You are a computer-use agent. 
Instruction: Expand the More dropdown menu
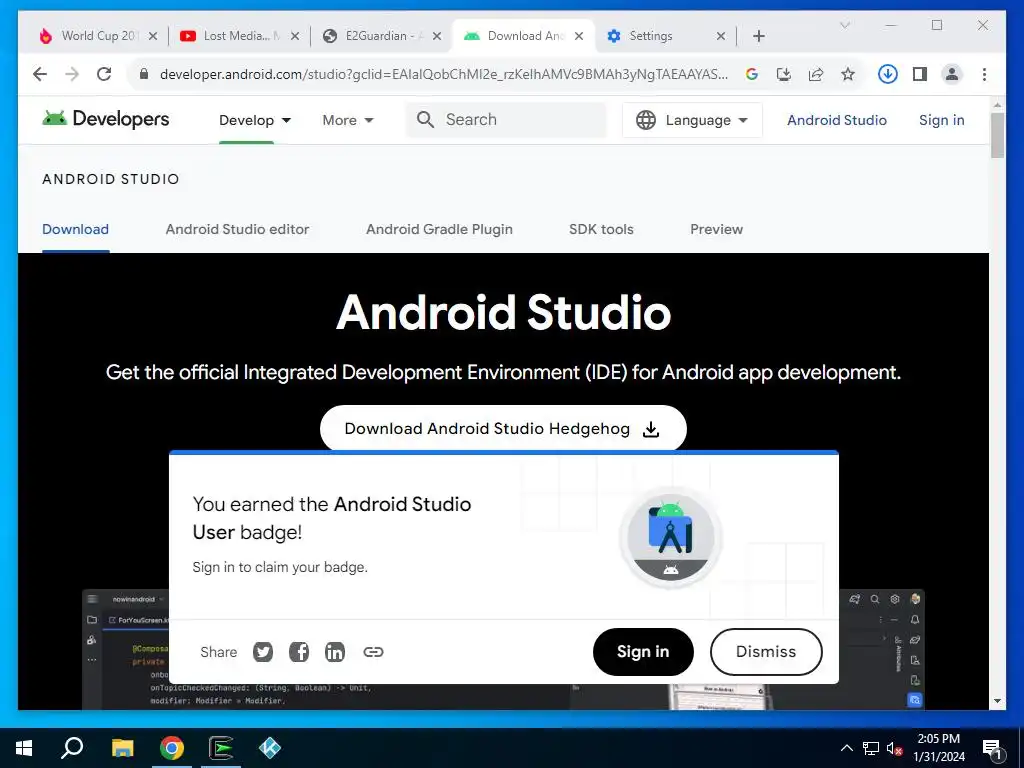click(347, 120)
